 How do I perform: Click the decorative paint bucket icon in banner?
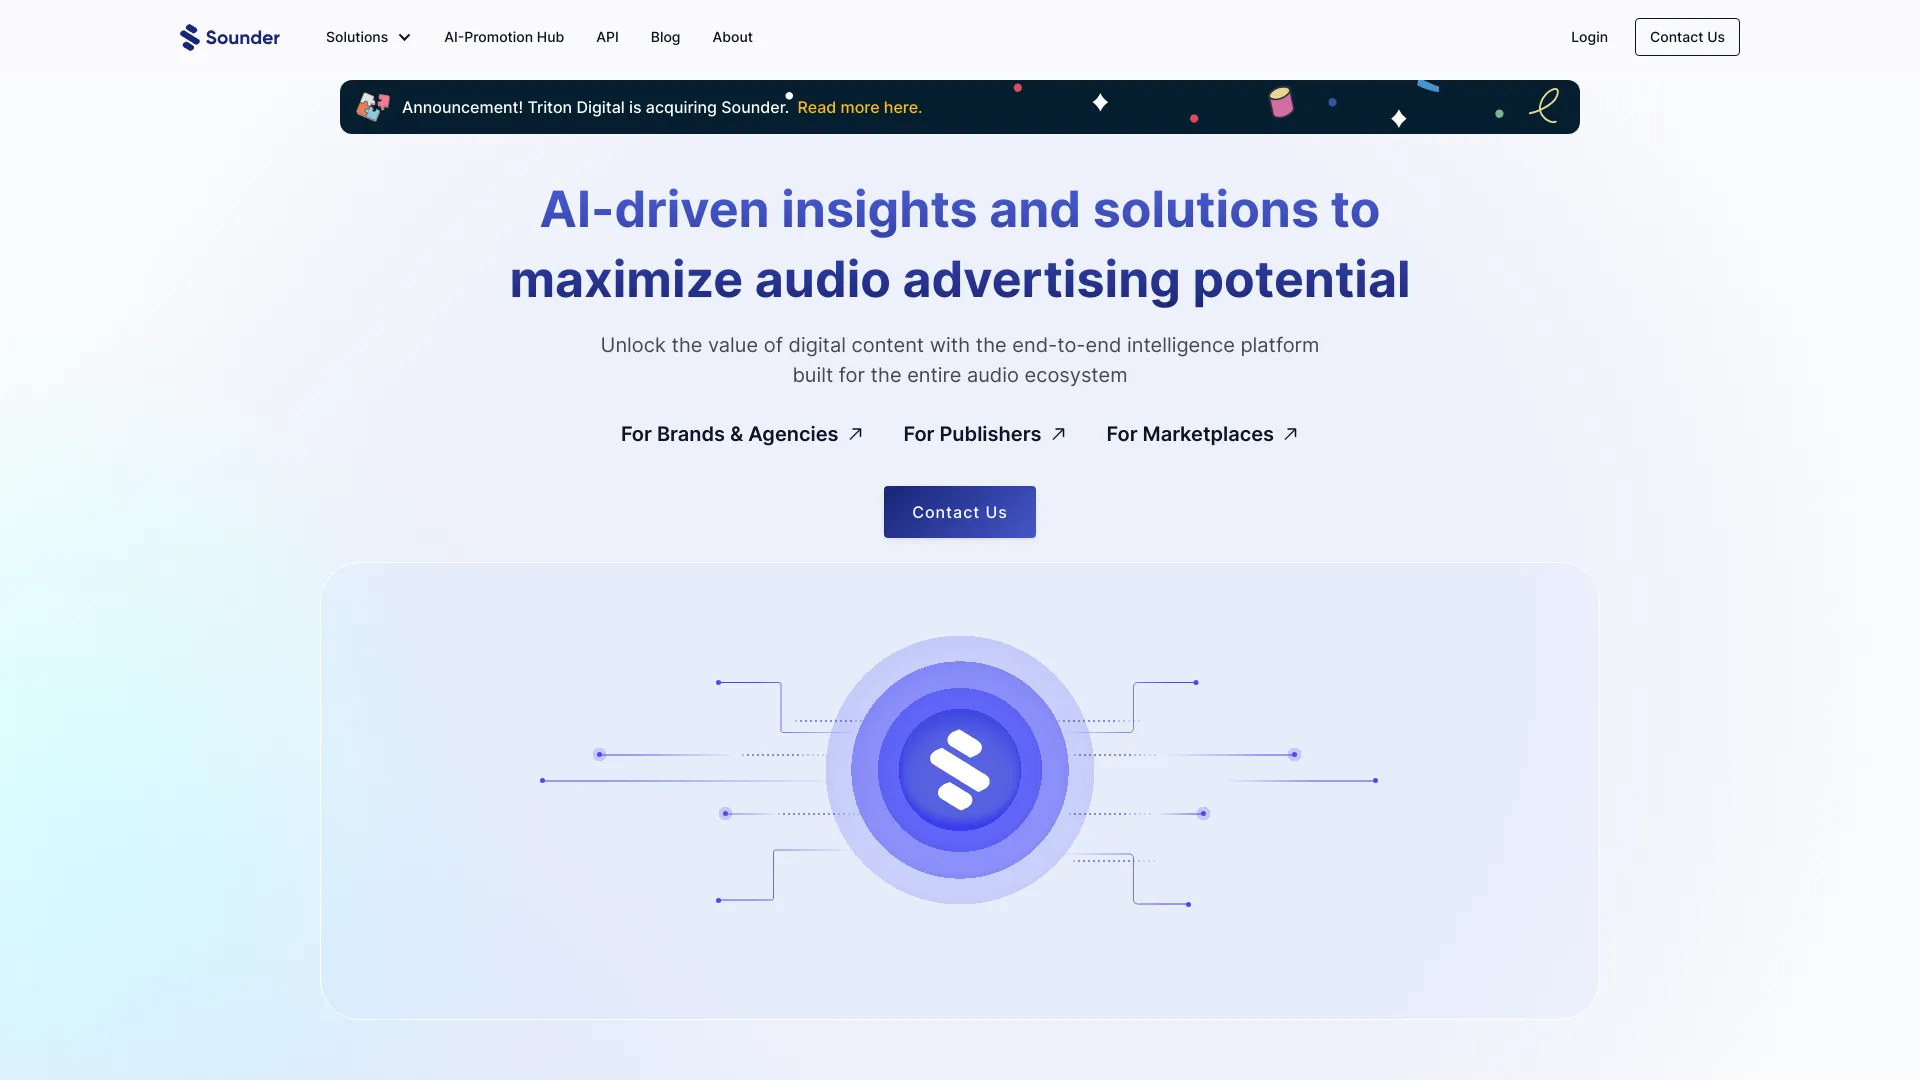(1279, 100)
